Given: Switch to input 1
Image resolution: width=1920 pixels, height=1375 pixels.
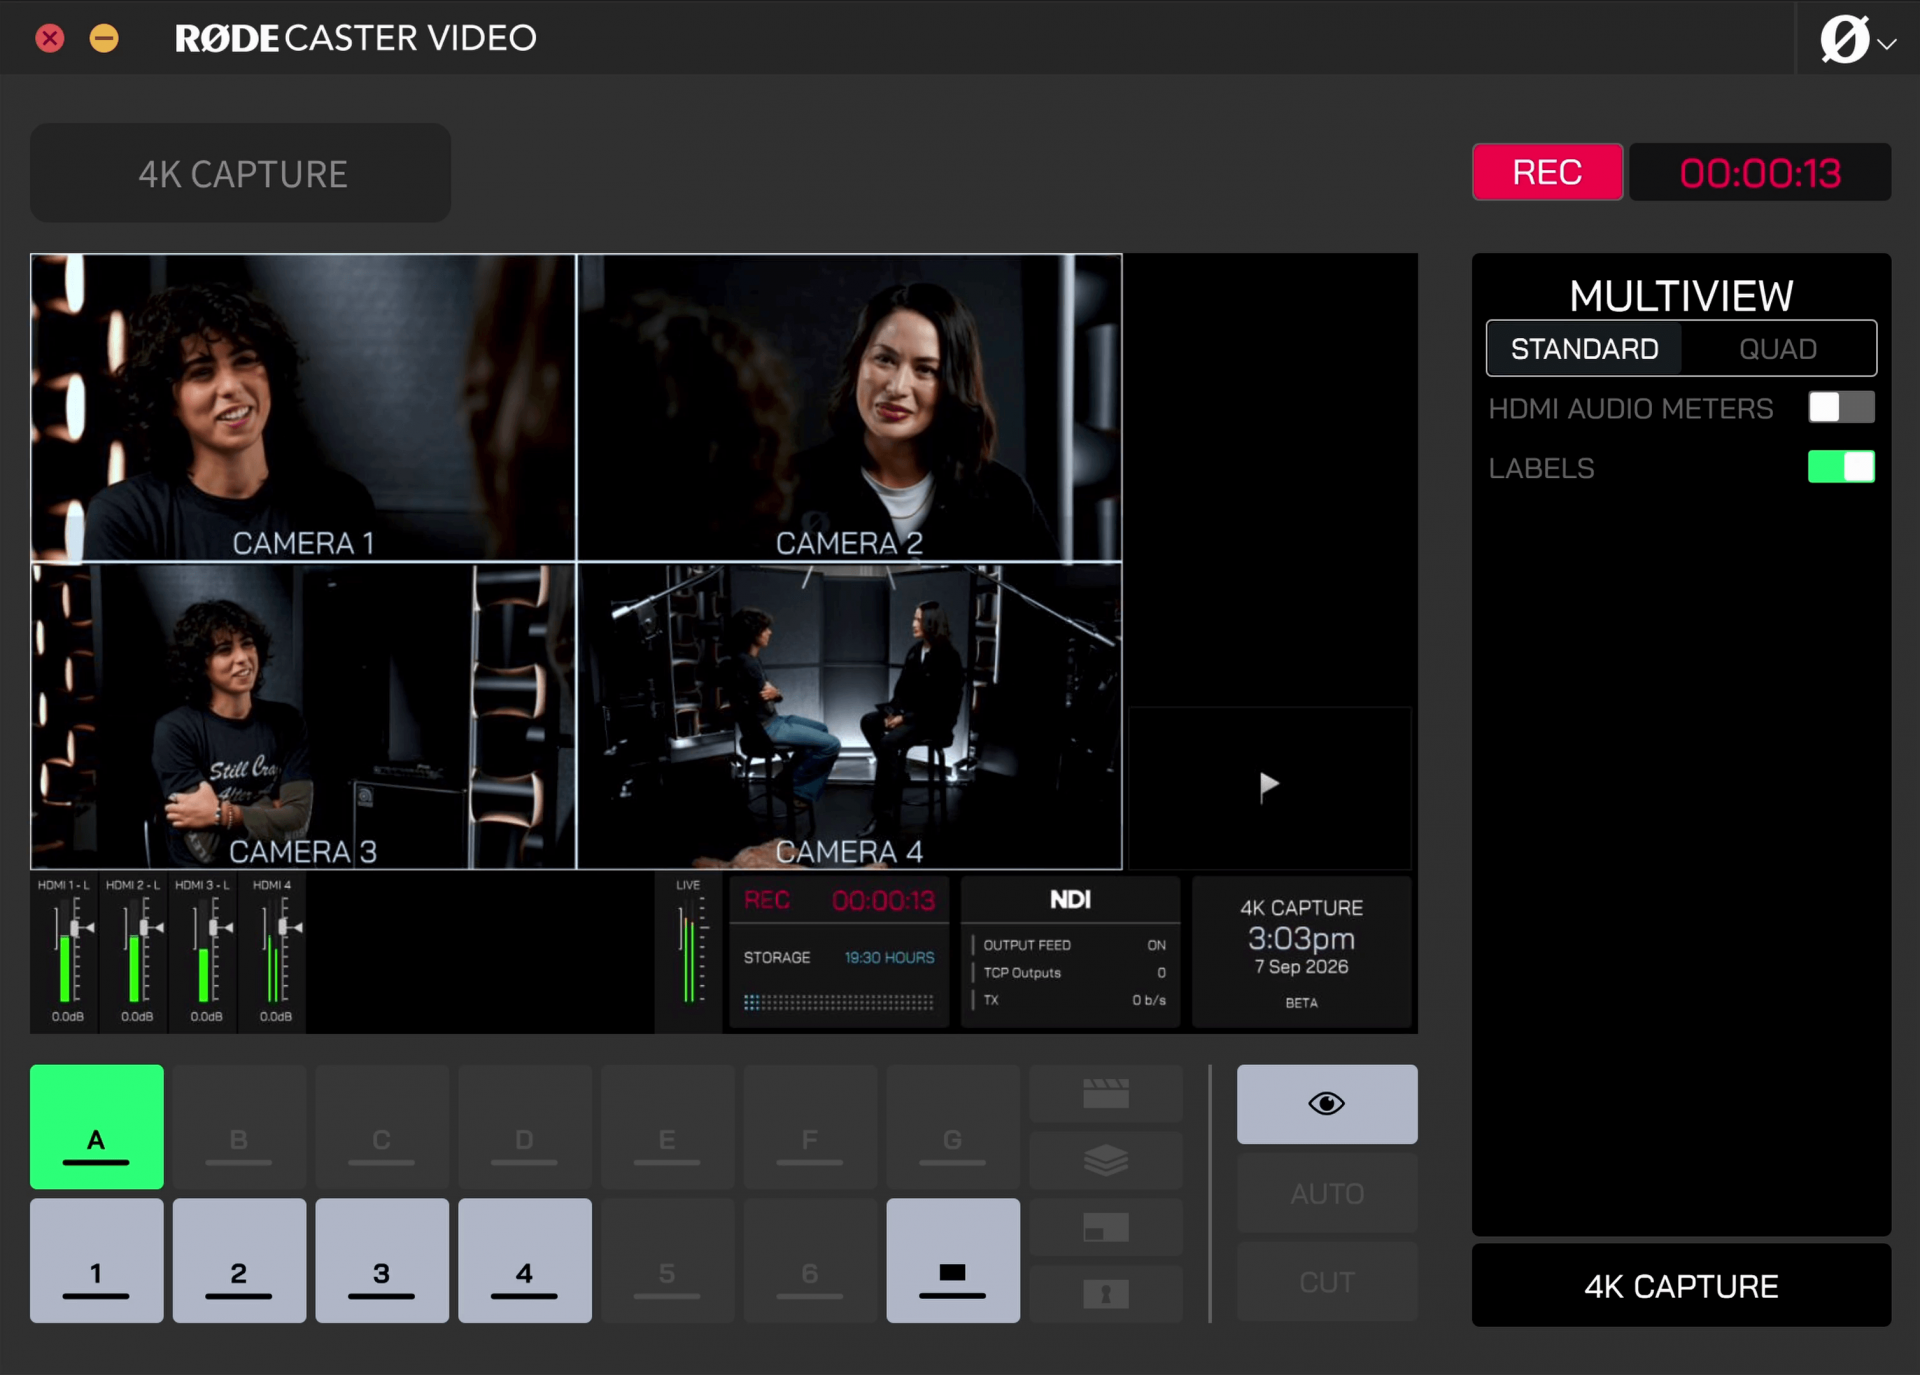Looking at the screenshot, I should pos(97,1261).
